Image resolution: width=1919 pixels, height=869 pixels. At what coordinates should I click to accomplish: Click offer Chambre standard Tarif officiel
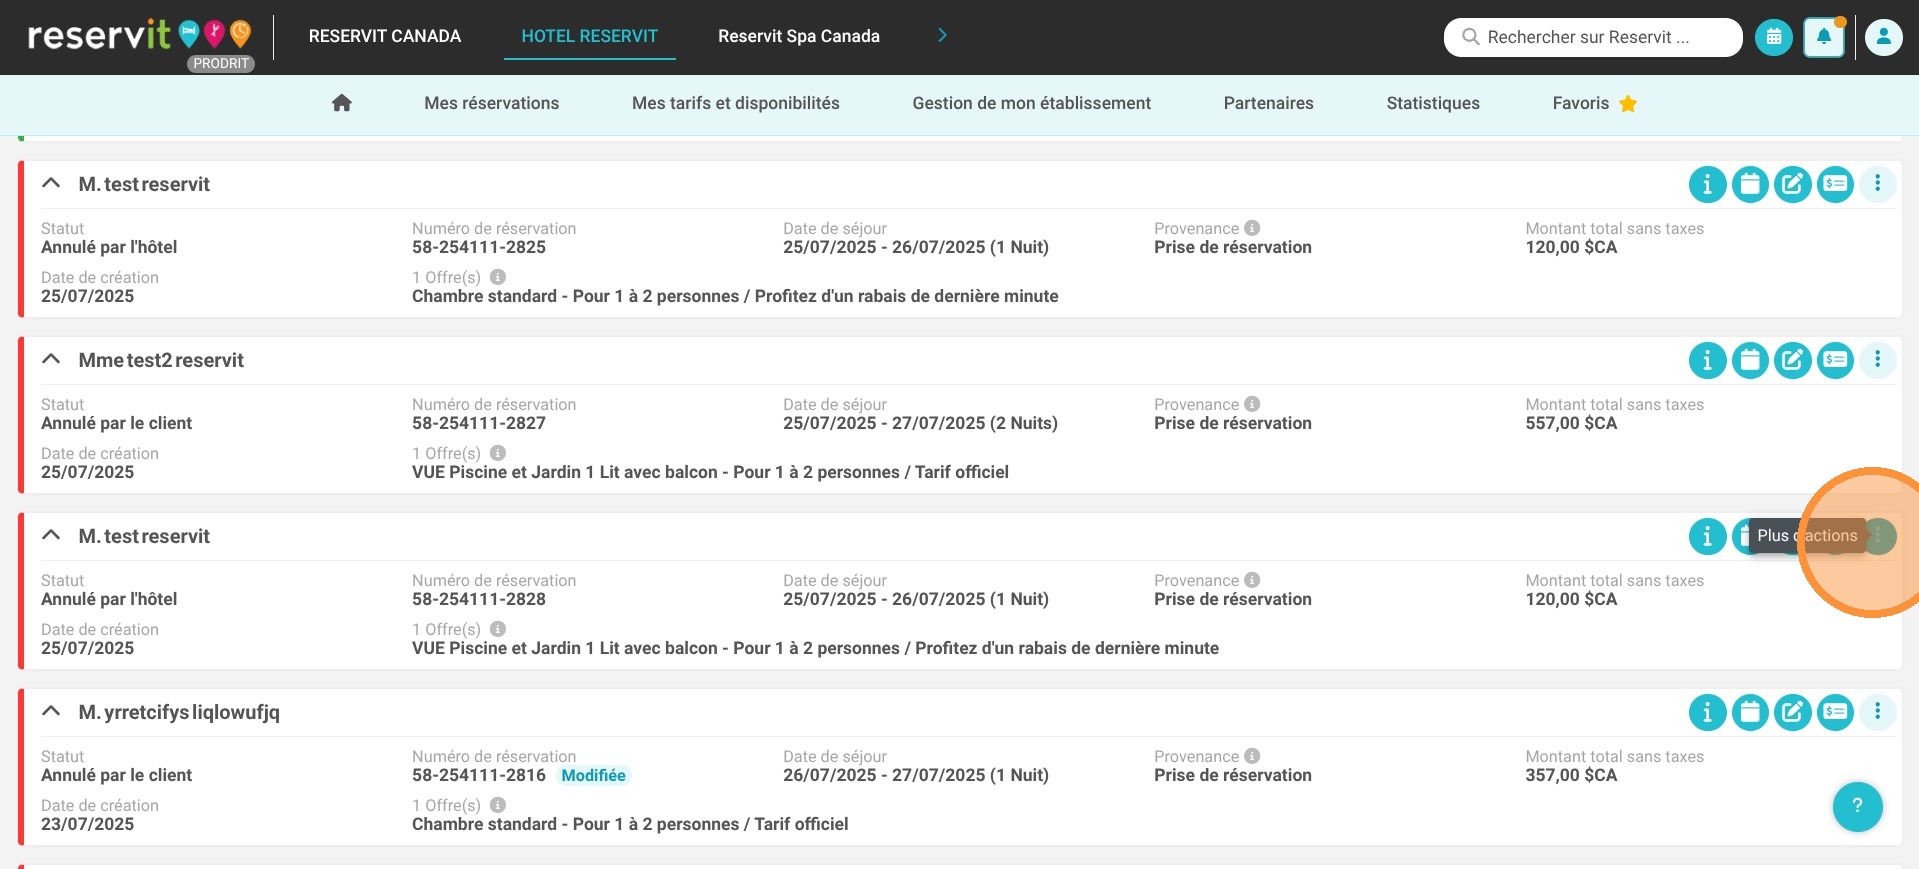pos(630,824)
